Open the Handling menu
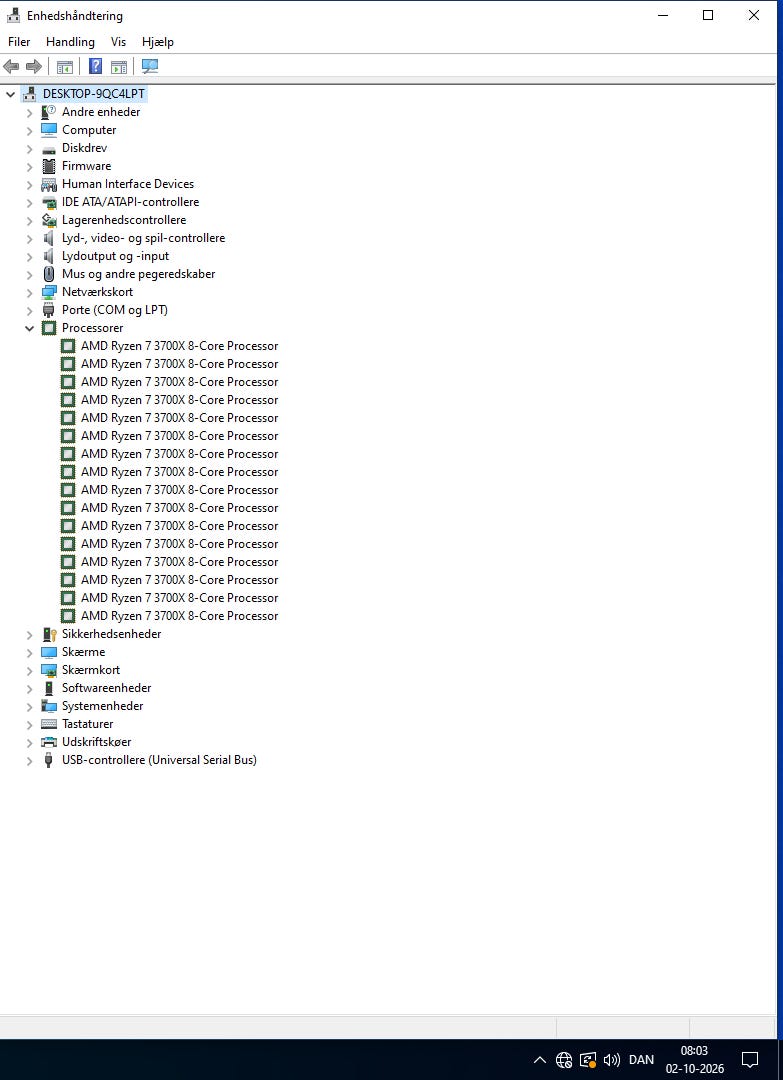783x1080 pixels. 70,42
